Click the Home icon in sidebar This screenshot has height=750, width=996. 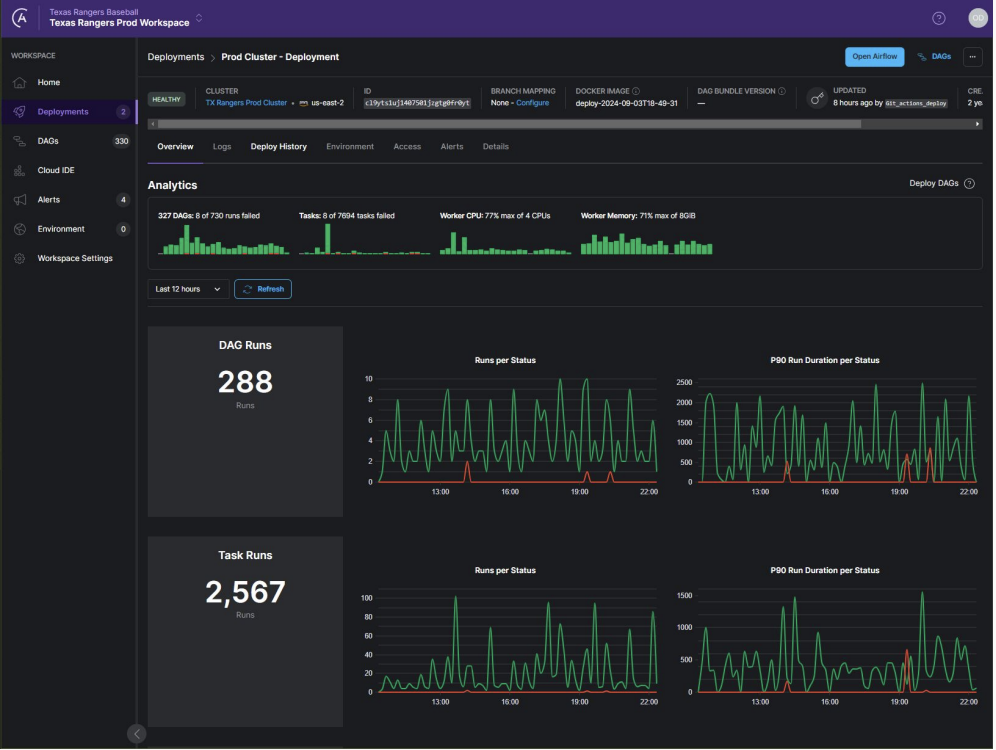19,82
